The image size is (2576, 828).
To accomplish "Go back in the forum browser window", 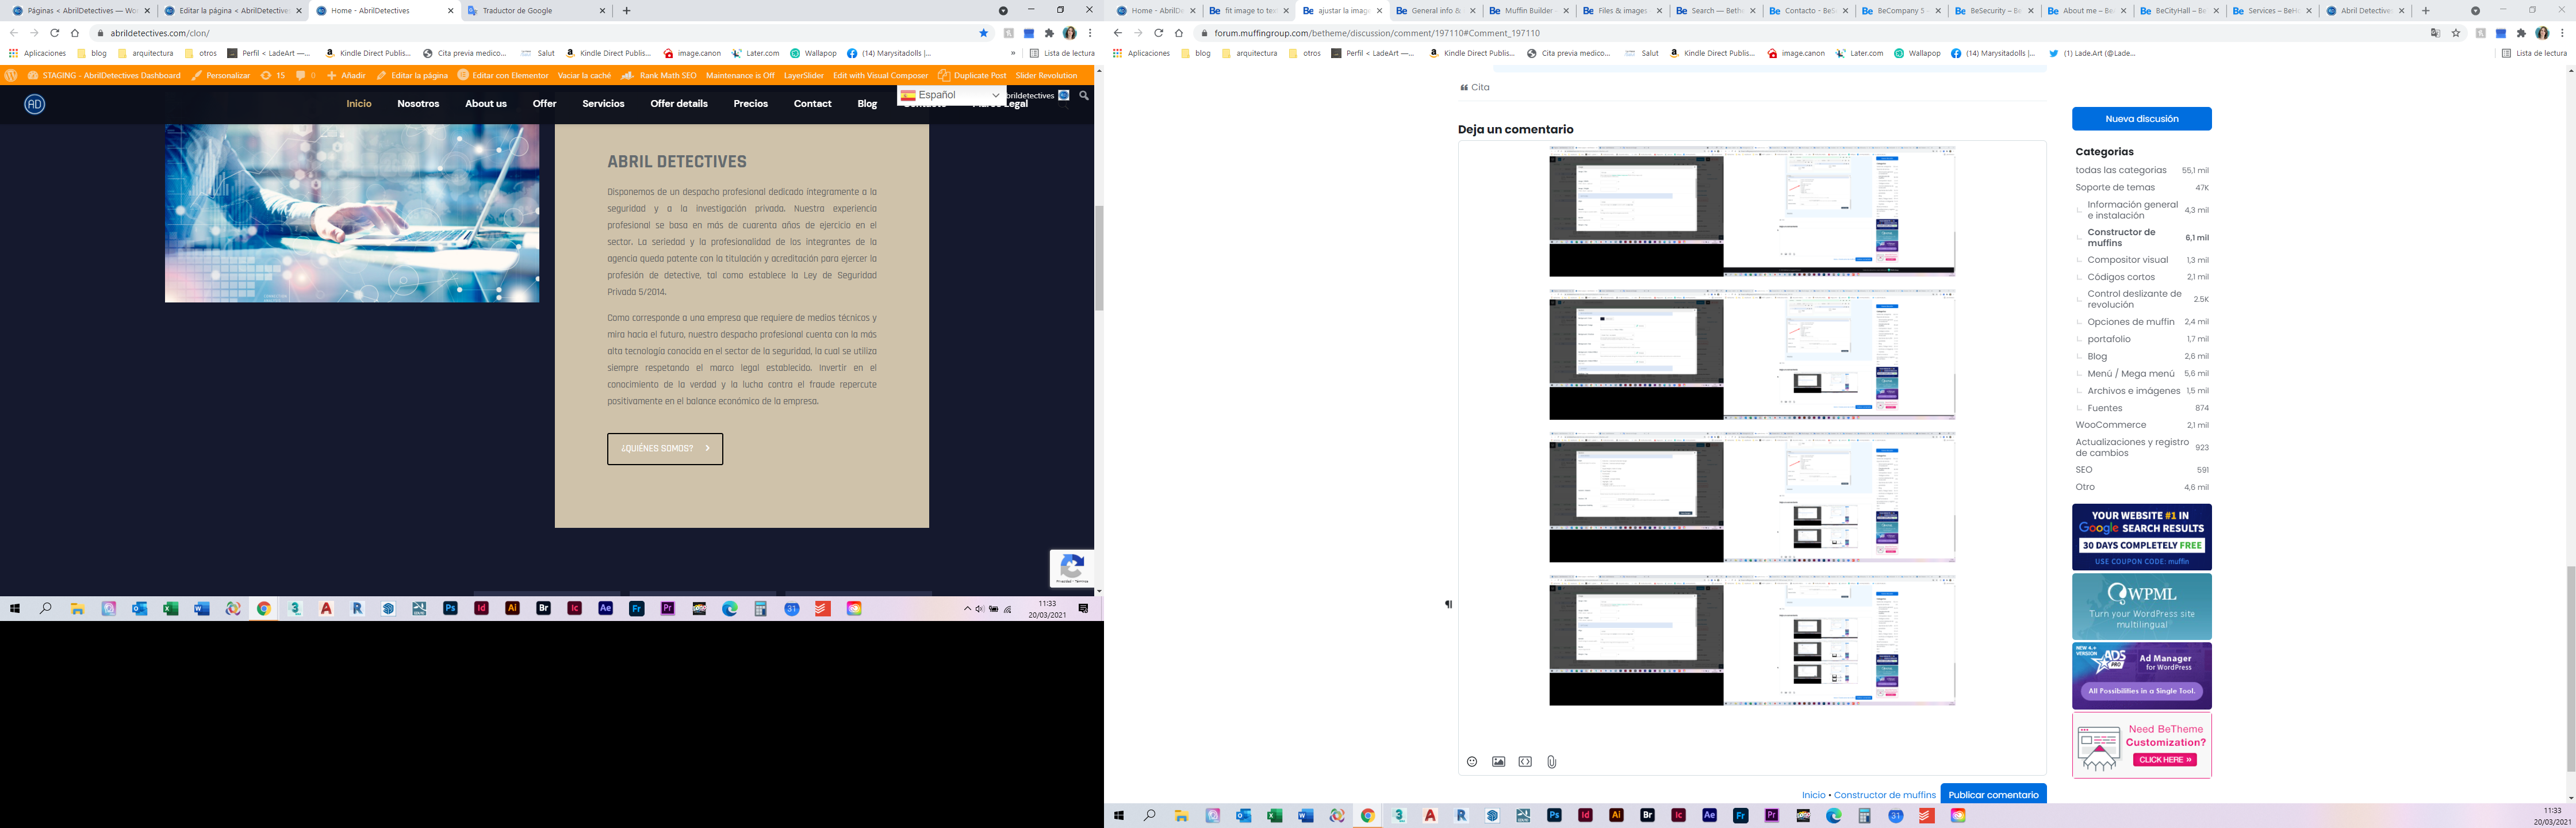I will point(1118,33).
